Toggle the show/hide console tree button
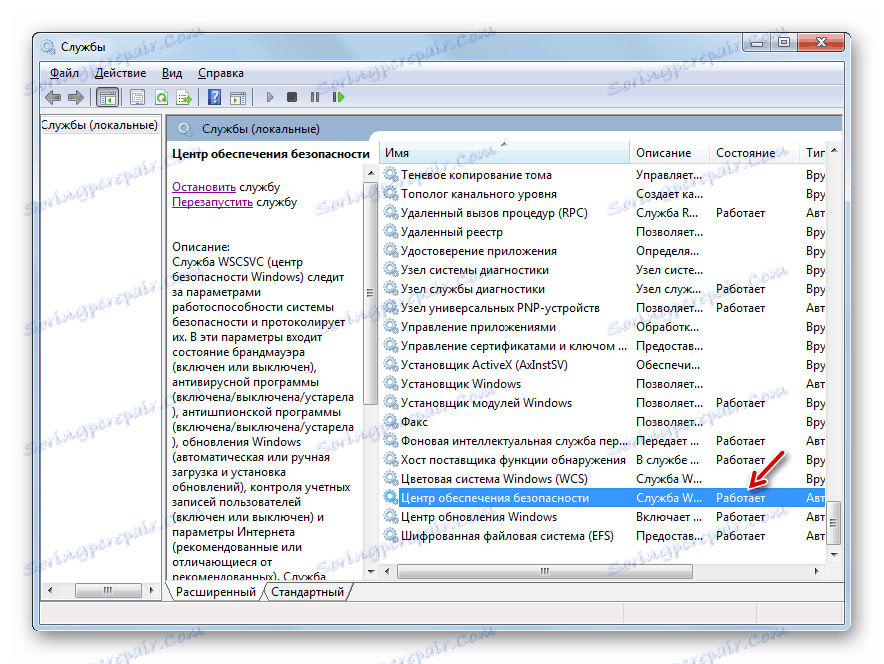This screenshot has height=664, width=884. (x=107, y=98)
